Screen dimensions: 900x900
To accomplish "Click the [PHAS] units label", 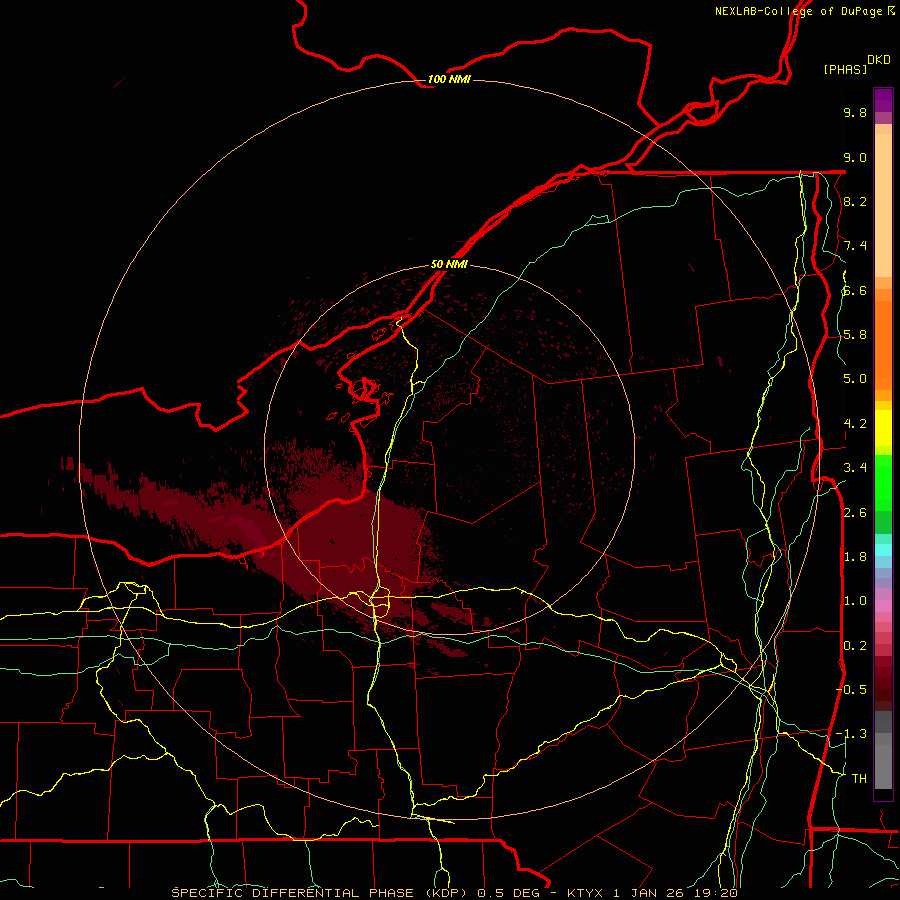I will [x=845, y=69].
